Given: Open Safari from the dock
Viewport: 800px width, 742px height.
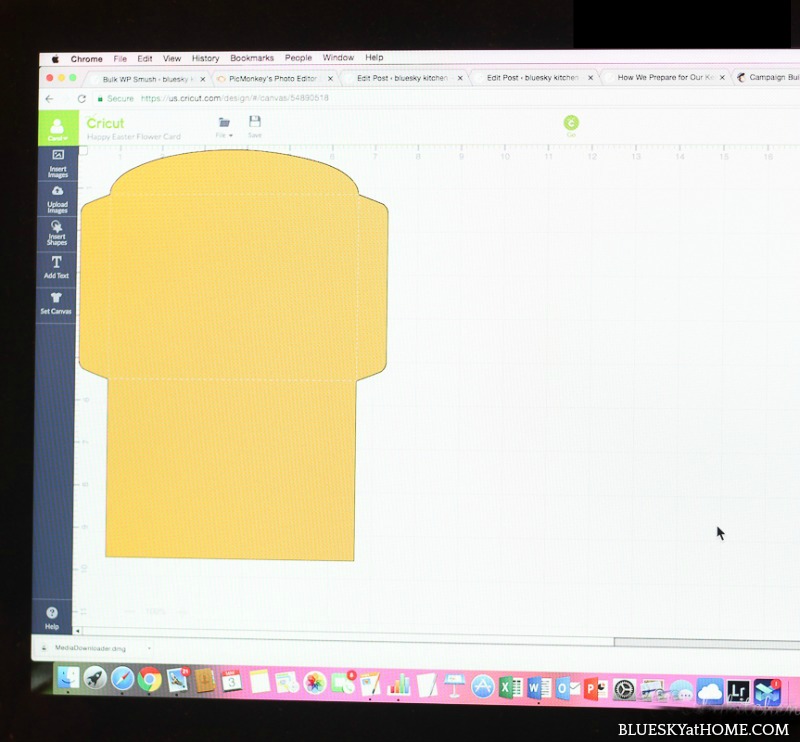Looking at the screenshot, I should coord(122,679).
